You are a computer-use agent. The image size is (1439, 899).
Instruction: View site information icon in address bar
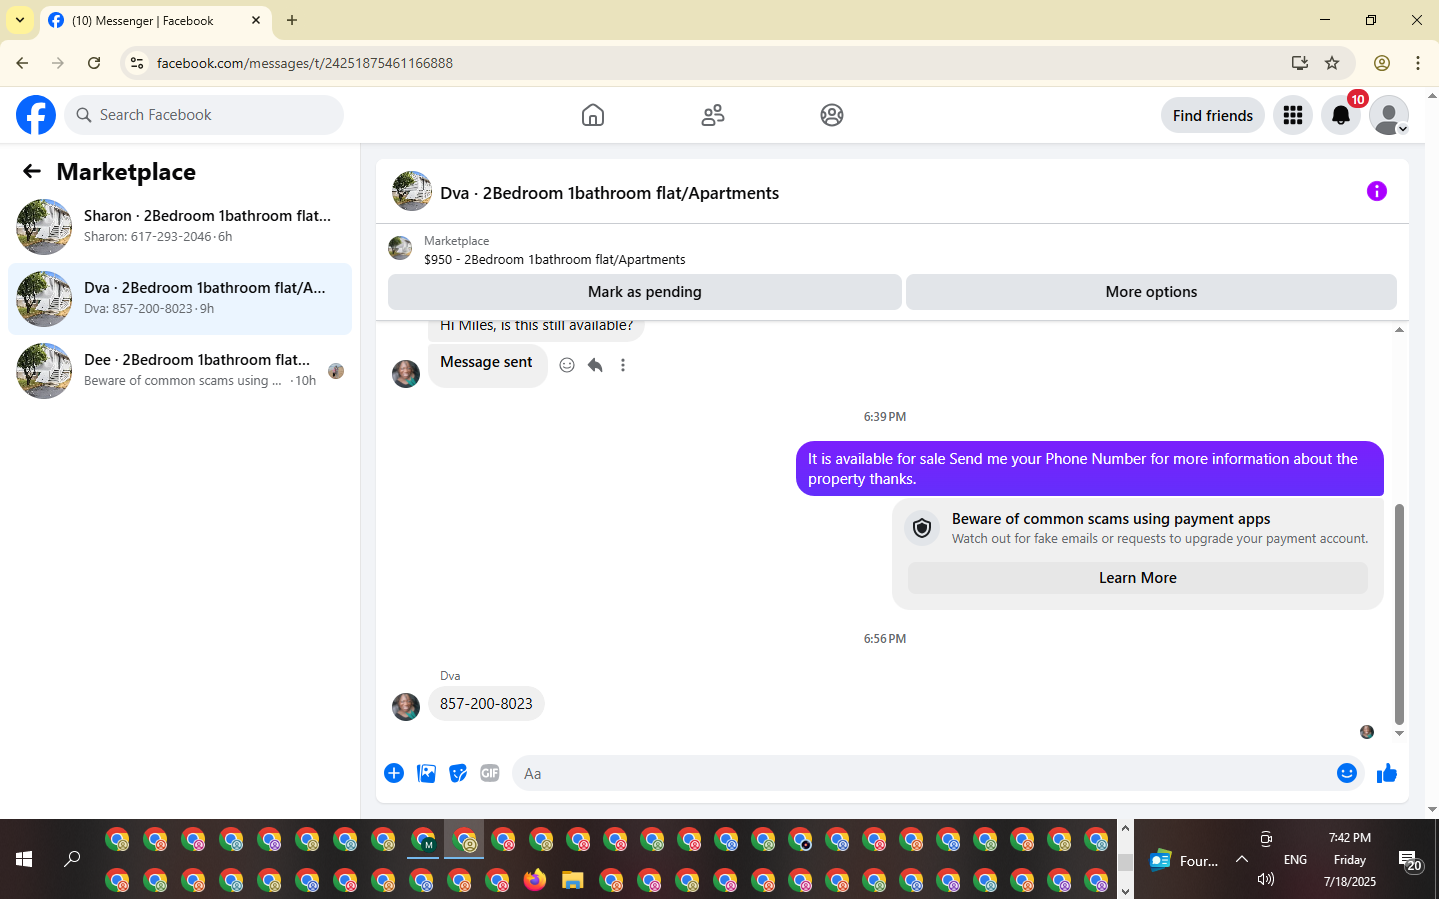click(x=137, y=63)
